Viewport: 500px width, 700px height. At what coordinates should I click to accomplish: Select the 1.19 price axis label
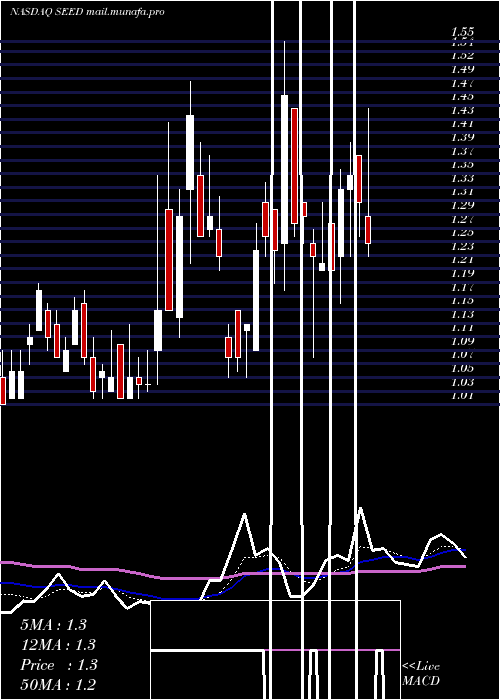462,274
